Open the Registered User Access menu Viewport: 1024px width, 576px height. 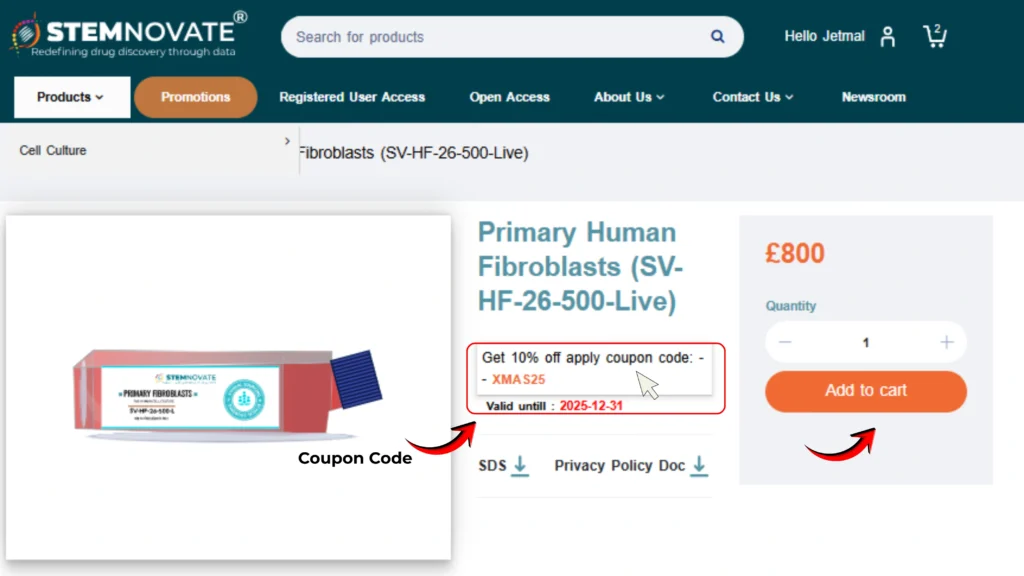352,97
